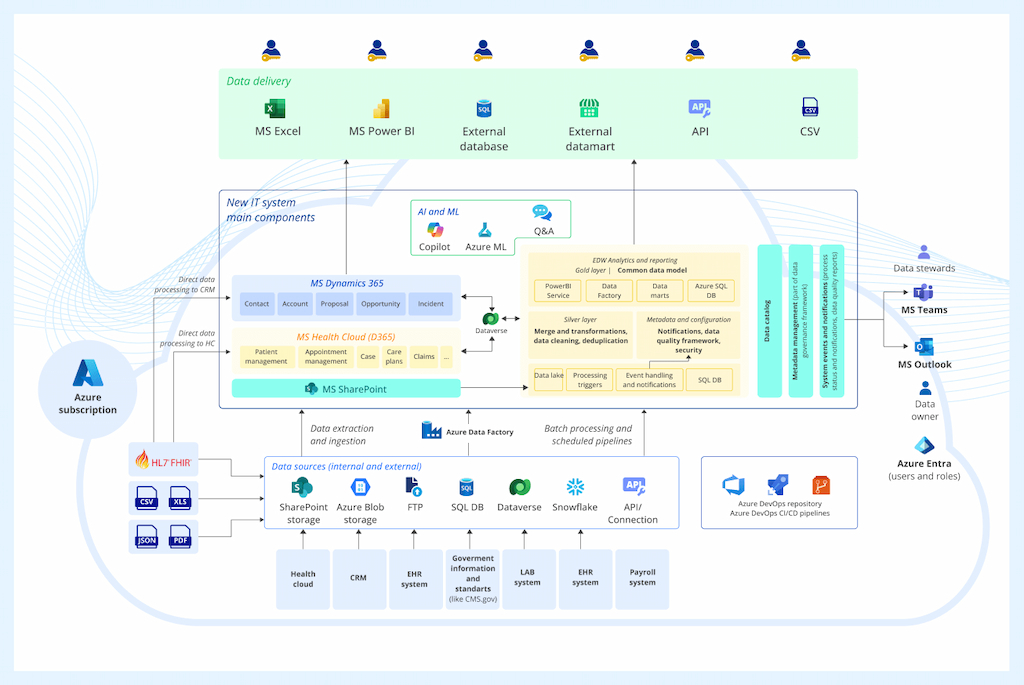Select the MS Power BI icon

point(380,109)
